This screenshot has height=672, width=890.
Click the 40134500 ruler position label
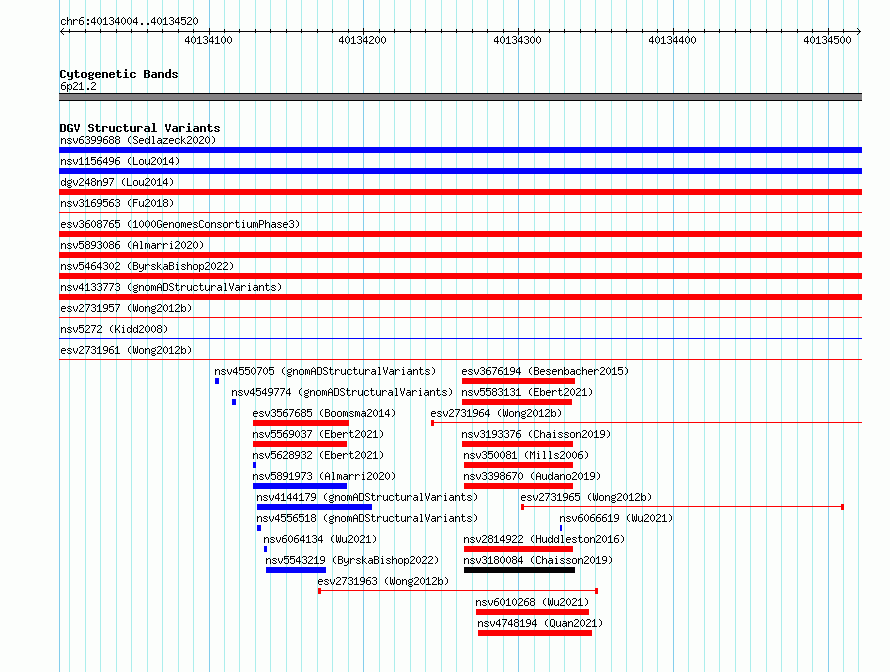click(x=827, y=40)
